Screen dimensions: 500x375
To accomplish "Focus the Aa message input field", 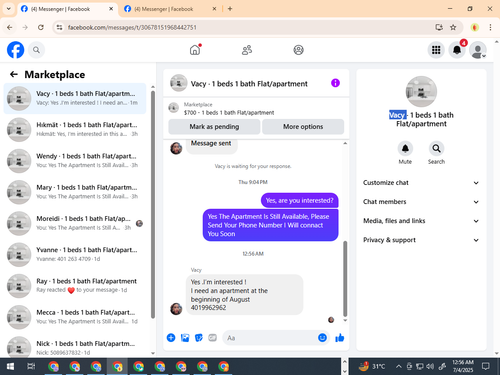I will 270,338.
